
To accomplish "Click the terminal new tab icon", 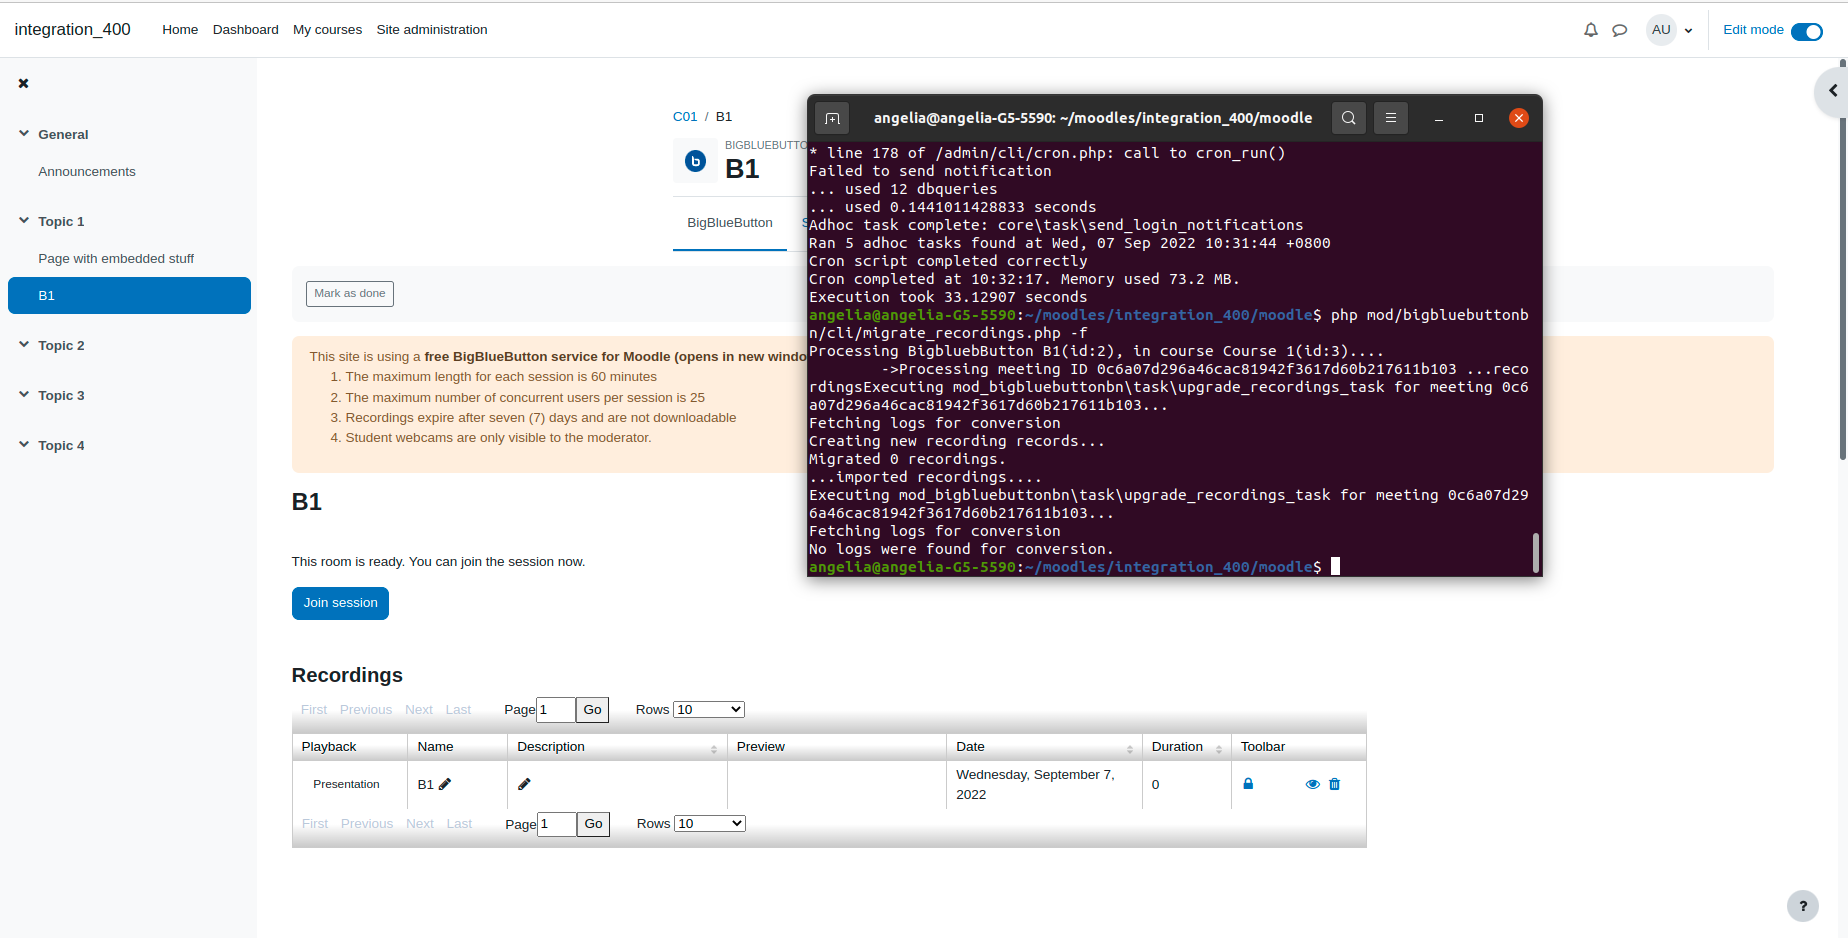I will click(x=832, y=118).
